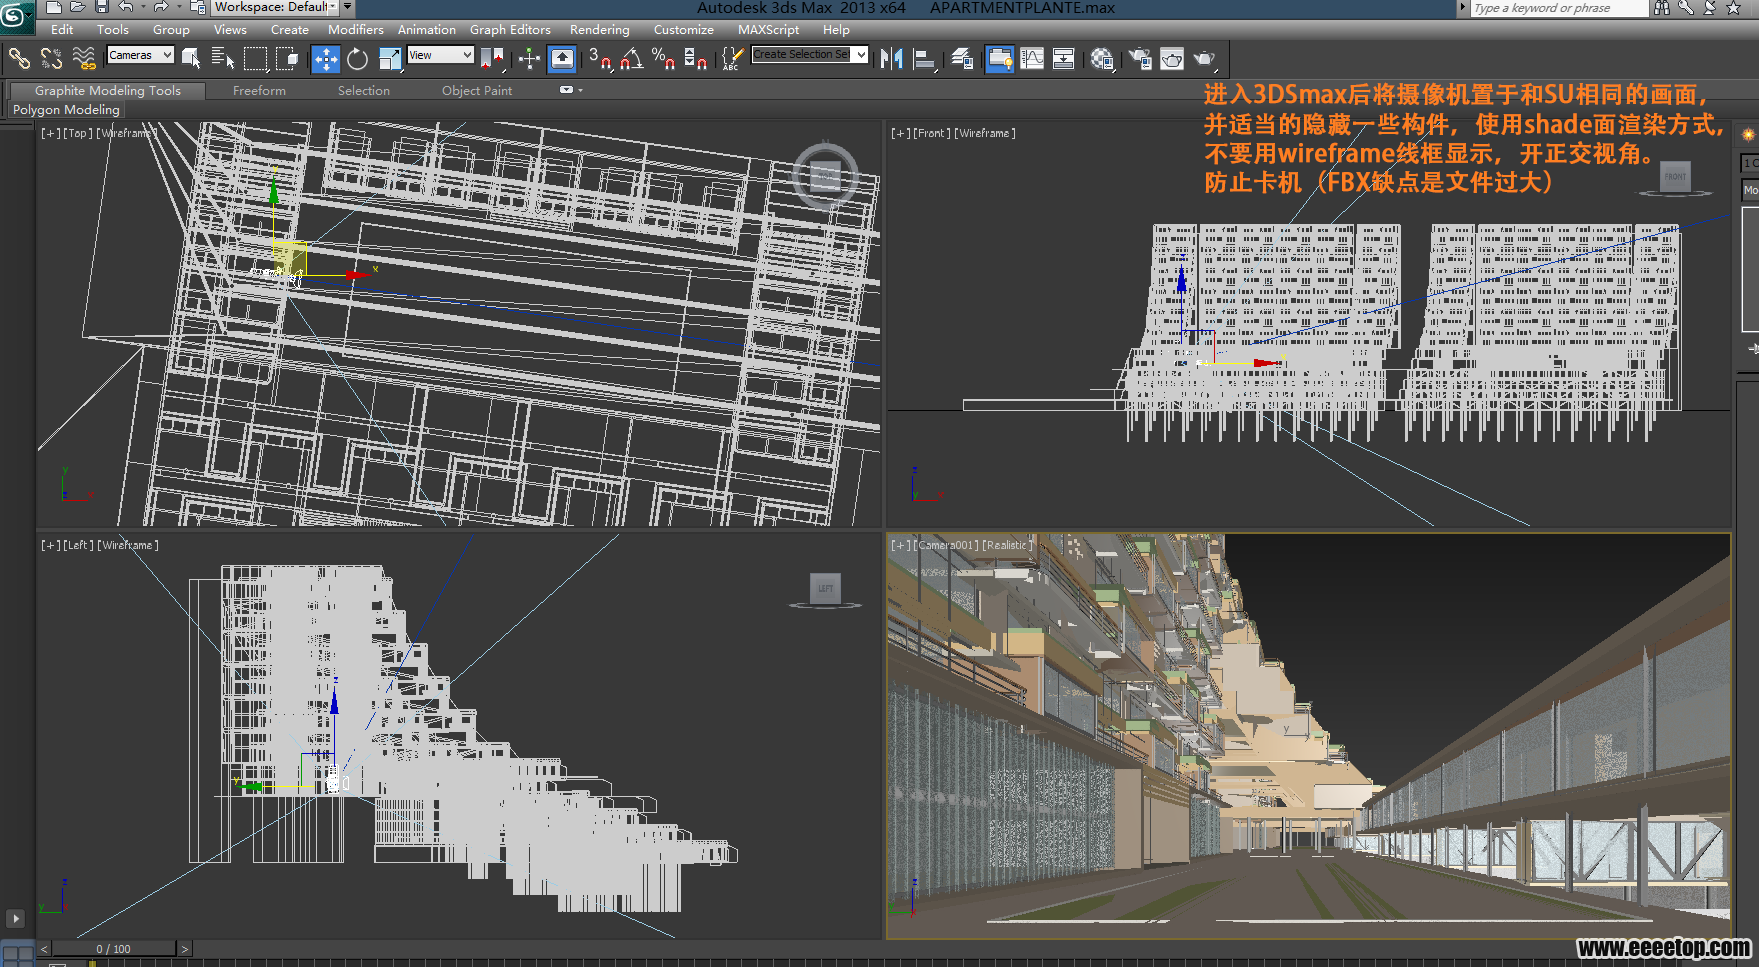Activate Select and Uniform Scale tool
Screen dimensions: 1759x967
(x=390, y=59)
